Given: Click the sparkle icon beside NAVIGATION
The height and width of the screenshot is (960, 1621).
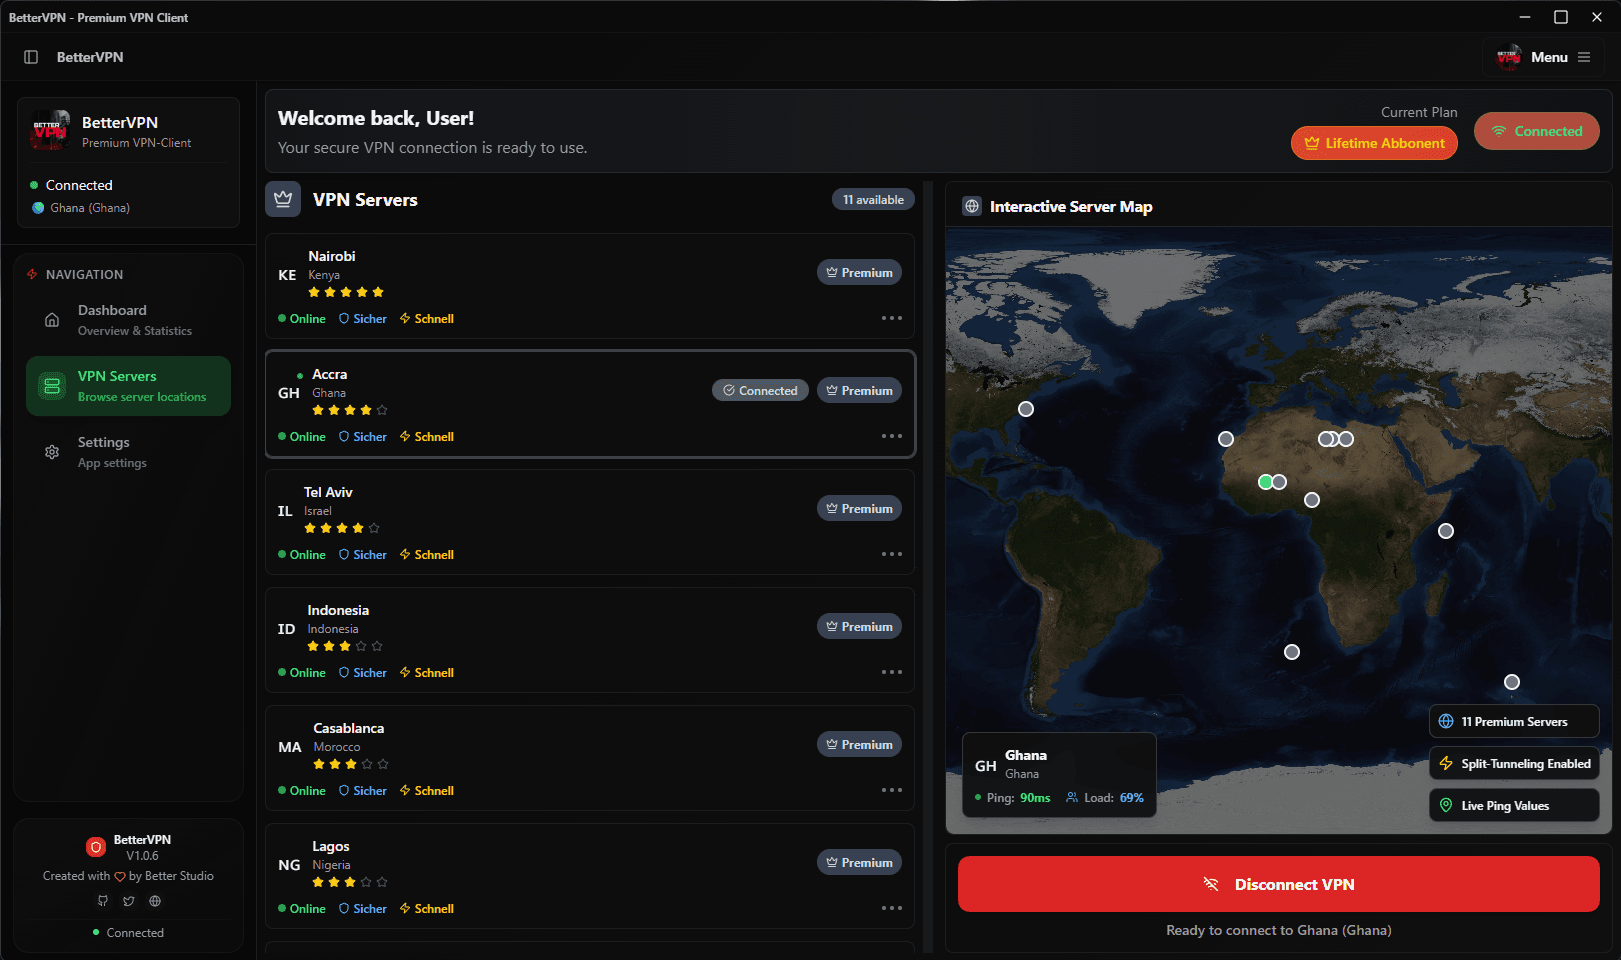Looking at the screenshot, I should coord(32,274).
